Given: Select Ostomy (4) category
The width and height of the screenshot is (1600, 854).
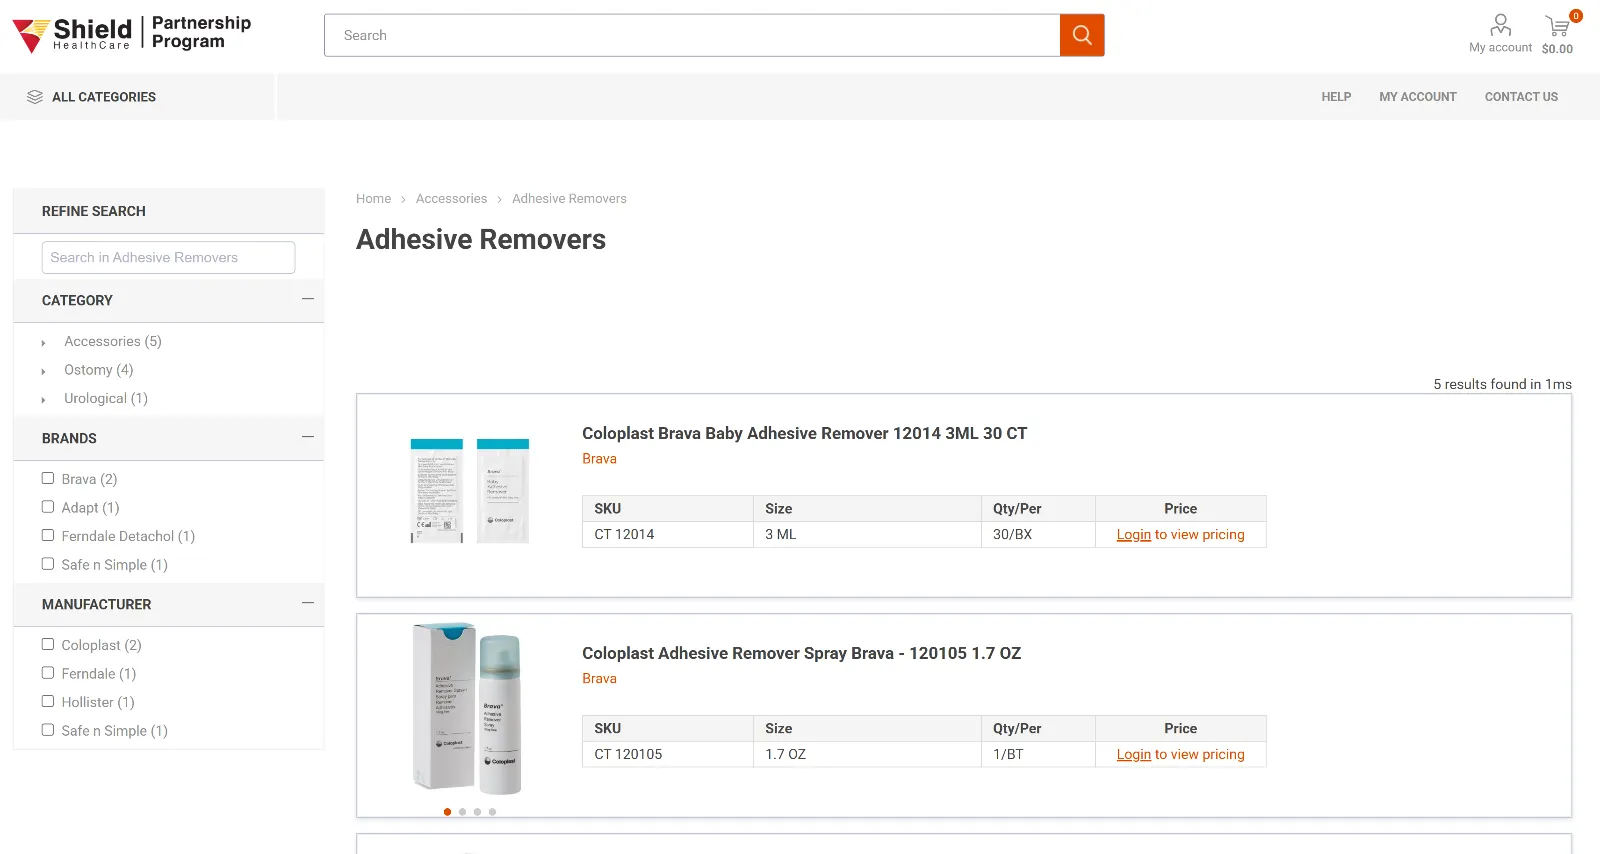Looking at the screenshot, I should click(99, 370).
